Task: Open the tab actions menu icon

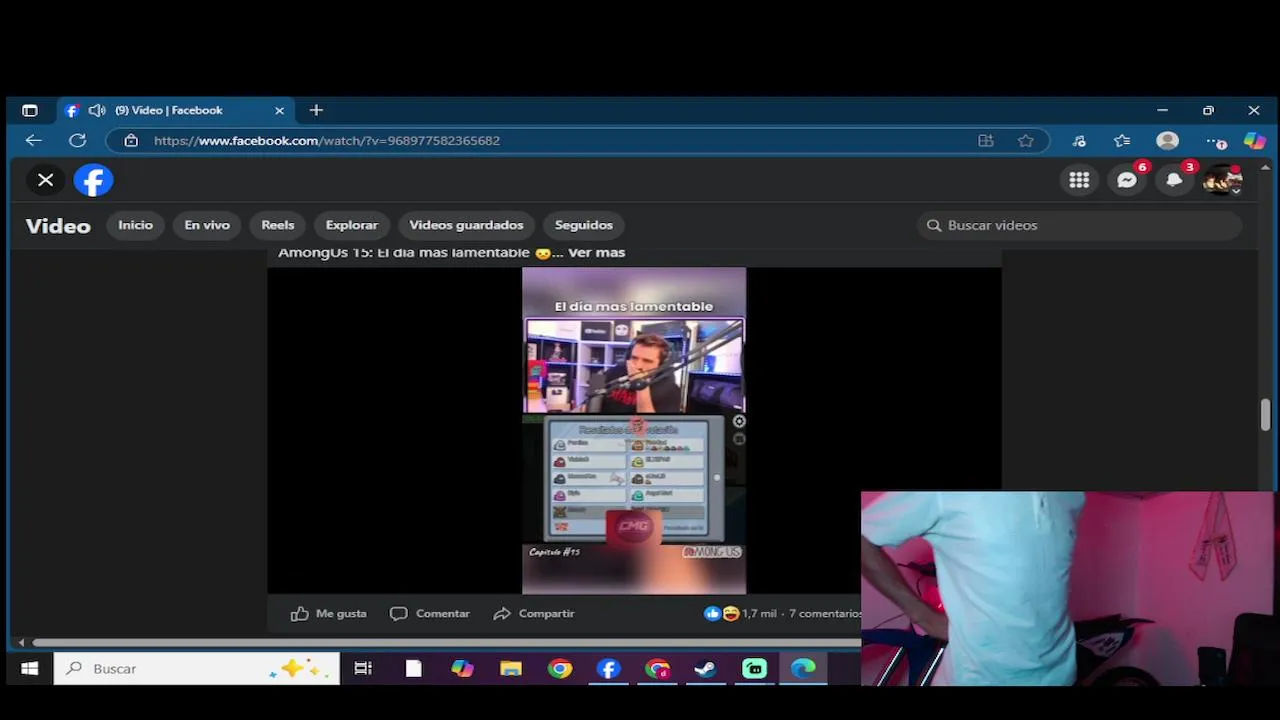Action: [30, 111]
